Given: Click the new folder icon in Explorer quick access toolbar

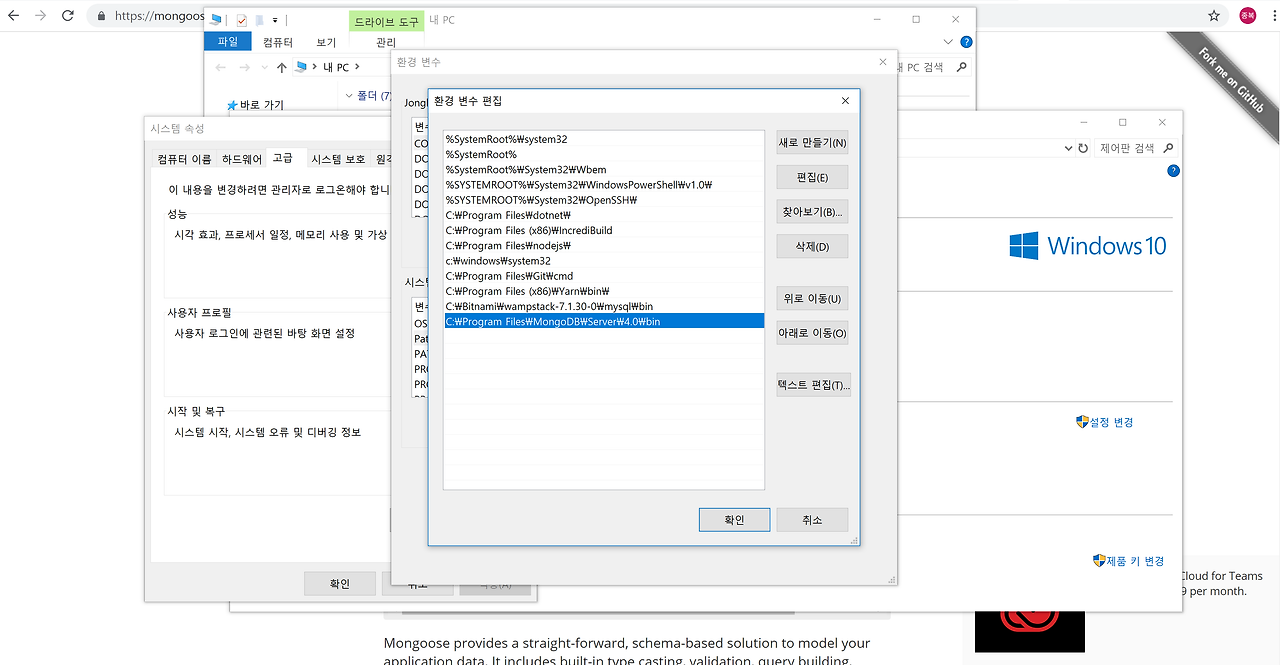Looking at the screenshot, I should click(259, 20).
